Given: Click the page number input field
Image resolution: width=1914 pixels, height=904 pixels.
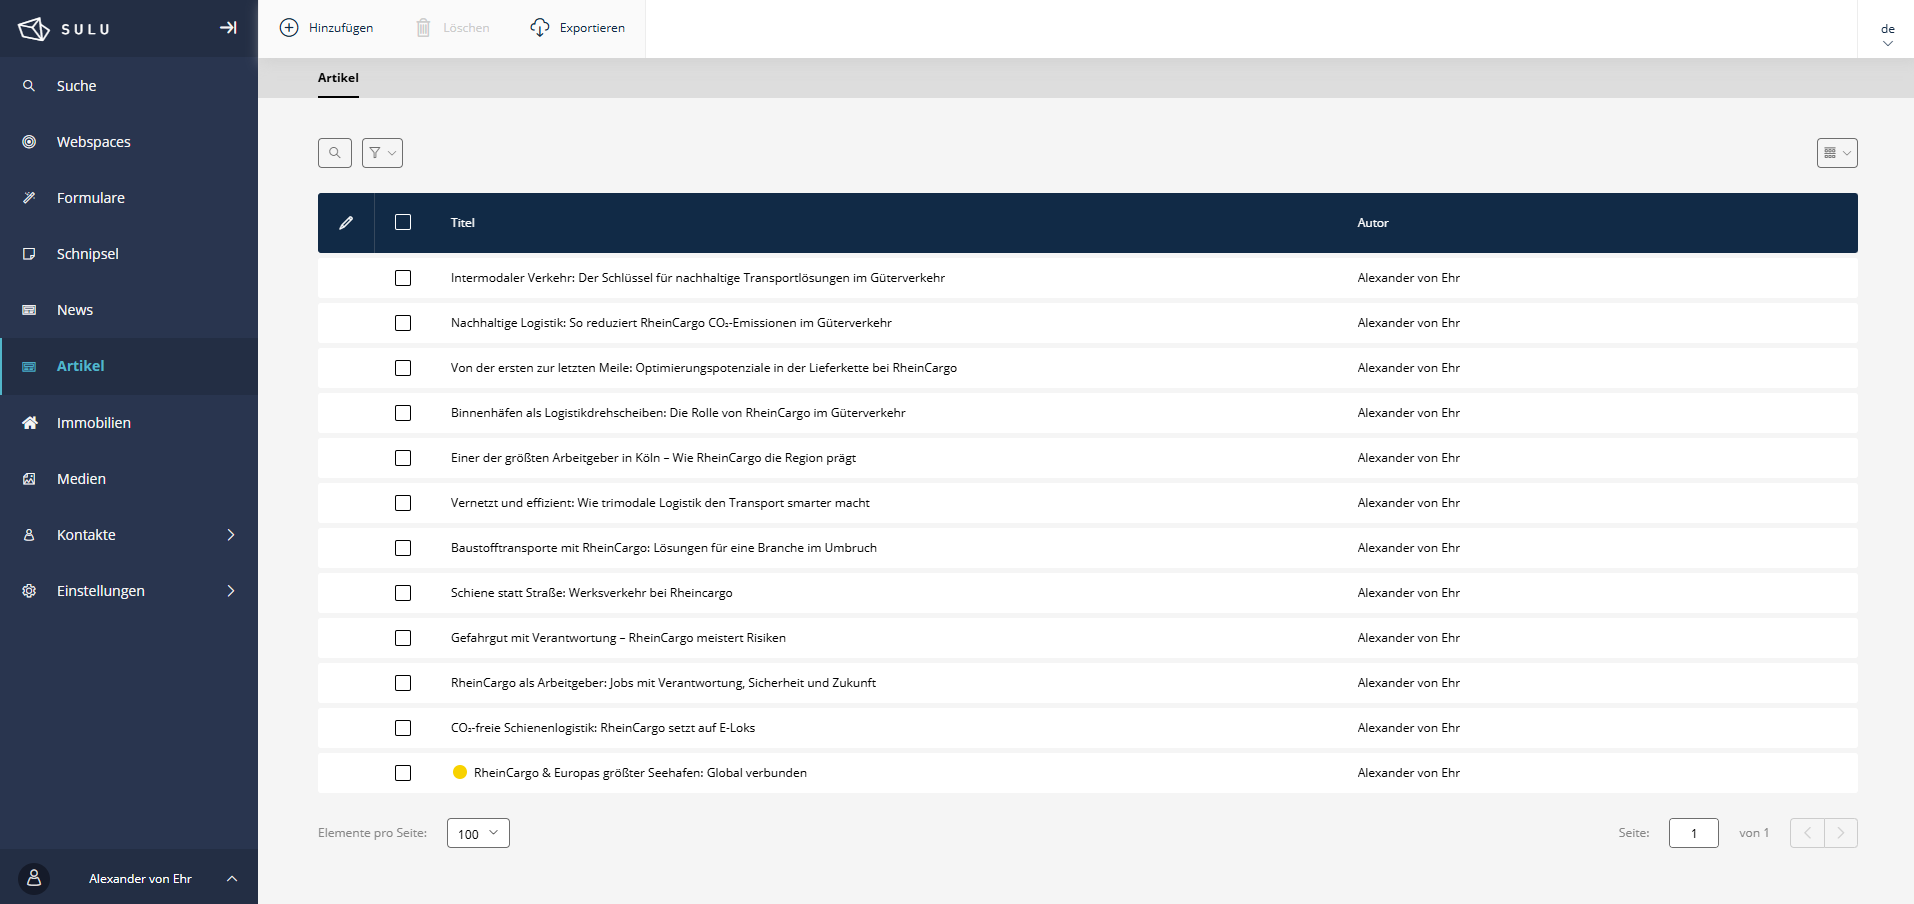Looking at the screenshot, I should (1693, 833).
